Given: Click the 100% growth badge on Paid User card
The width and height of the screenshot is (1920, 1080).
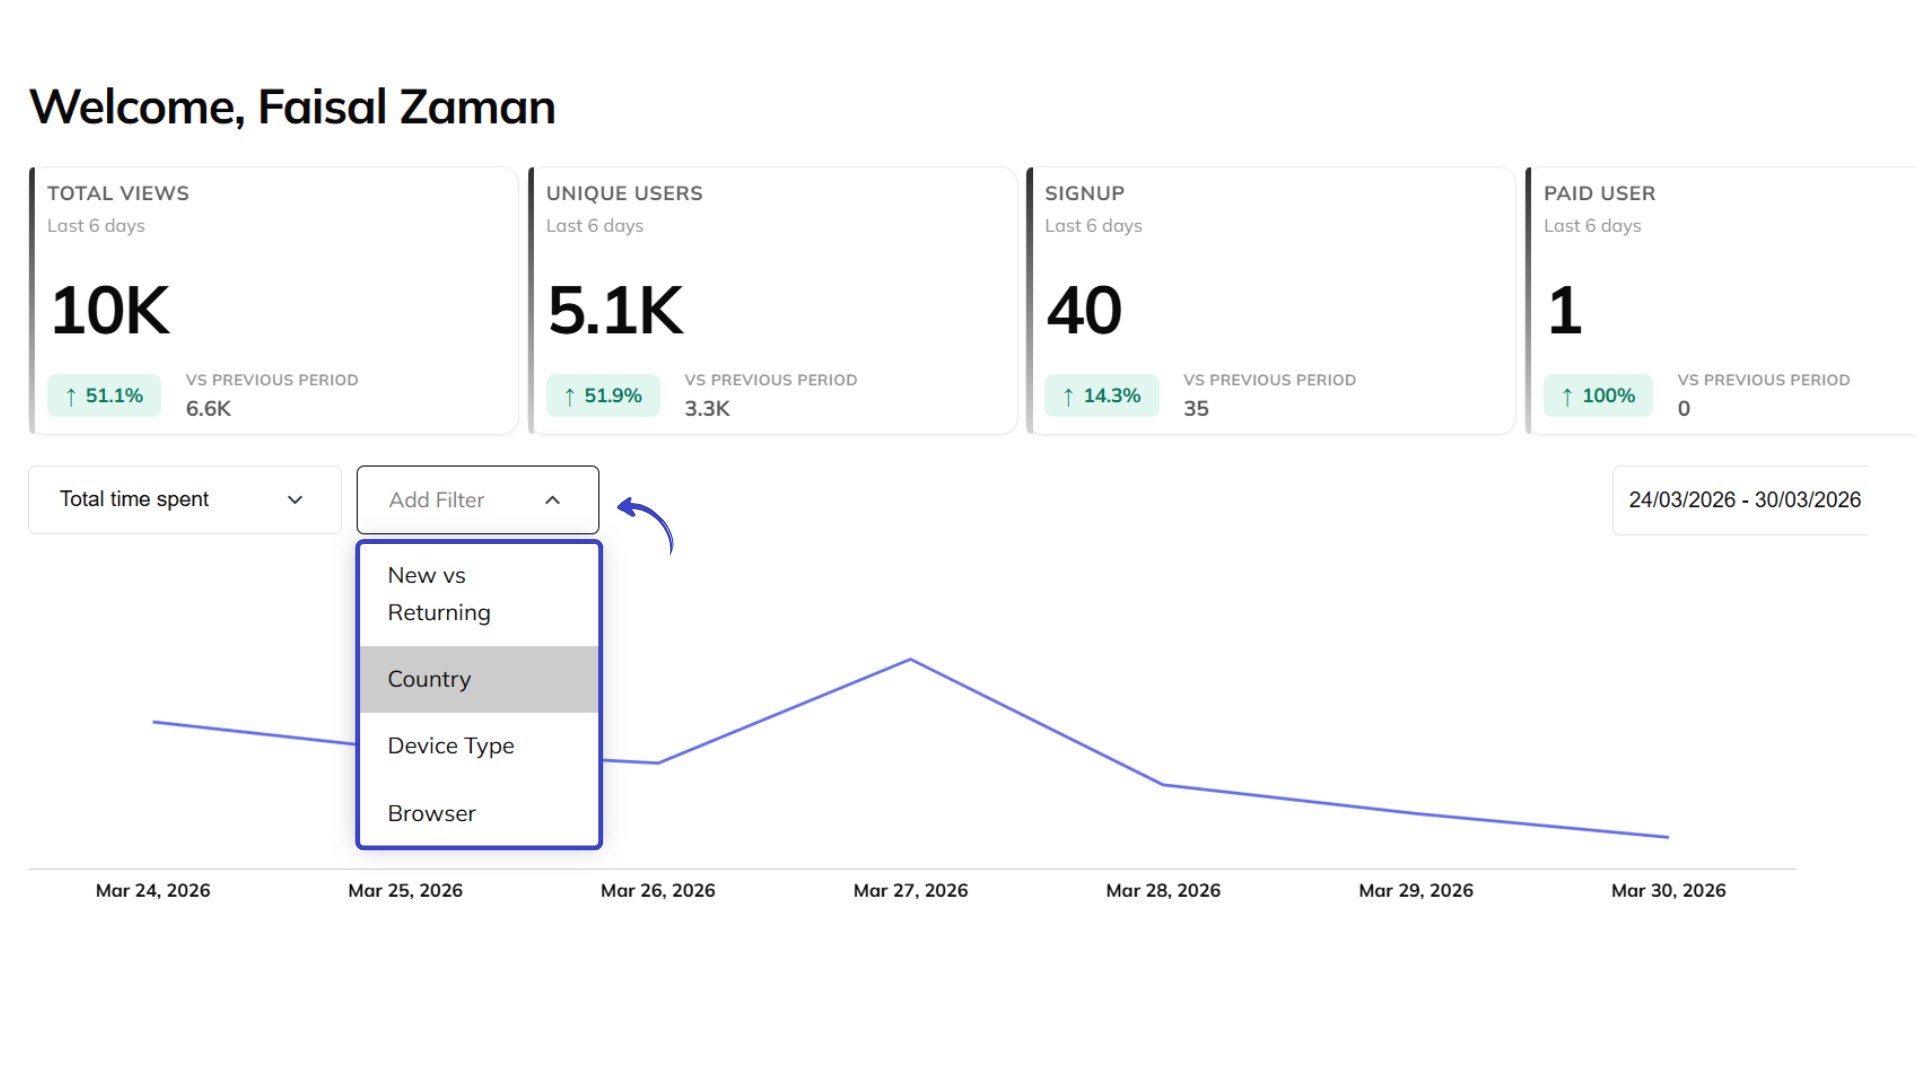Looking at the screenshot, I should (x=1597, y=395).
